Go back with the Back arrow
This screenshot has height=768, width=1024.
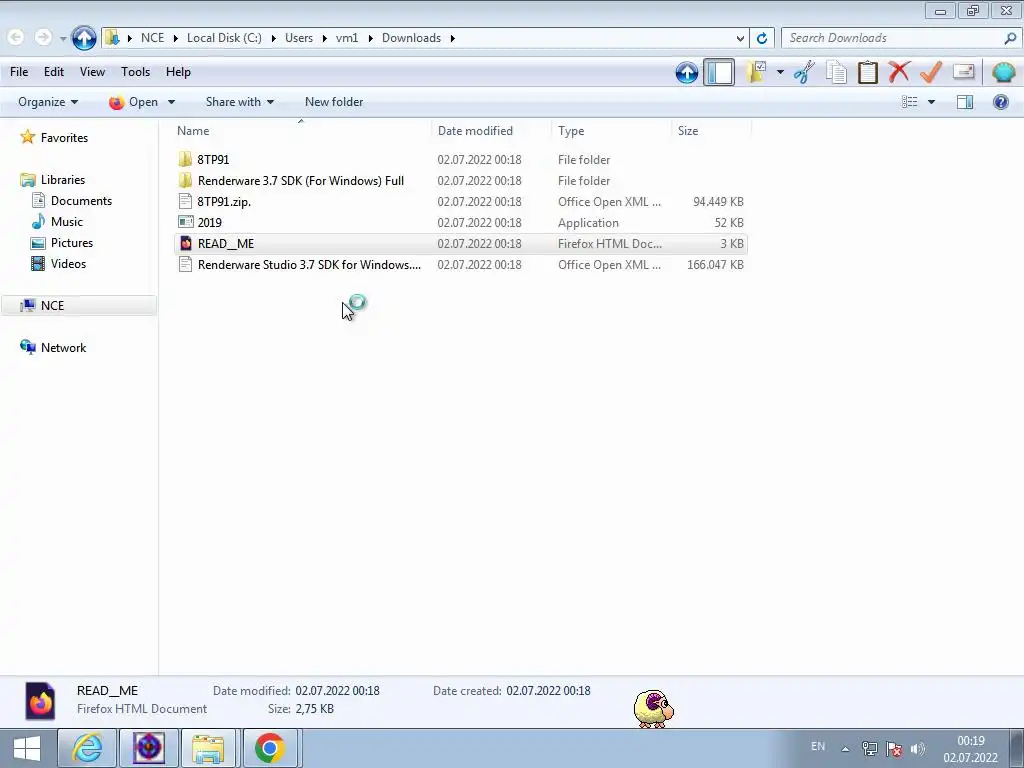coord(16,37)
